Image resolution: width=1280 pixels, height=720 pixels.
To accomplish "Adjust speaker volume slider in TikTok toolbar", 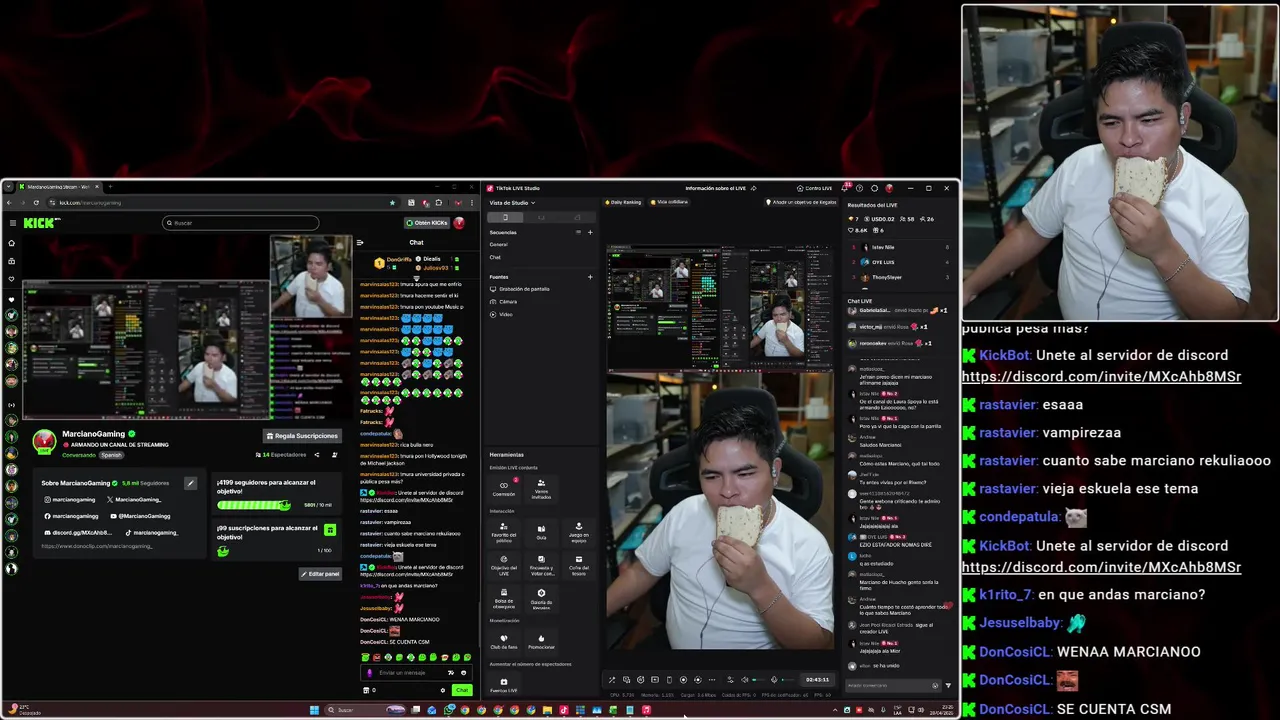I will 758,680.
